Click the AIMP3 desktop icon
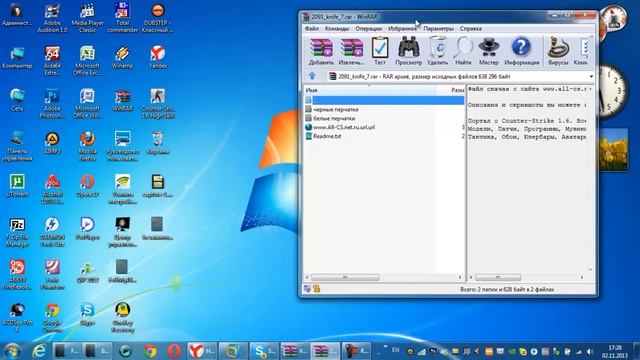This screenshot has height=360, width=640. (52, 143)
